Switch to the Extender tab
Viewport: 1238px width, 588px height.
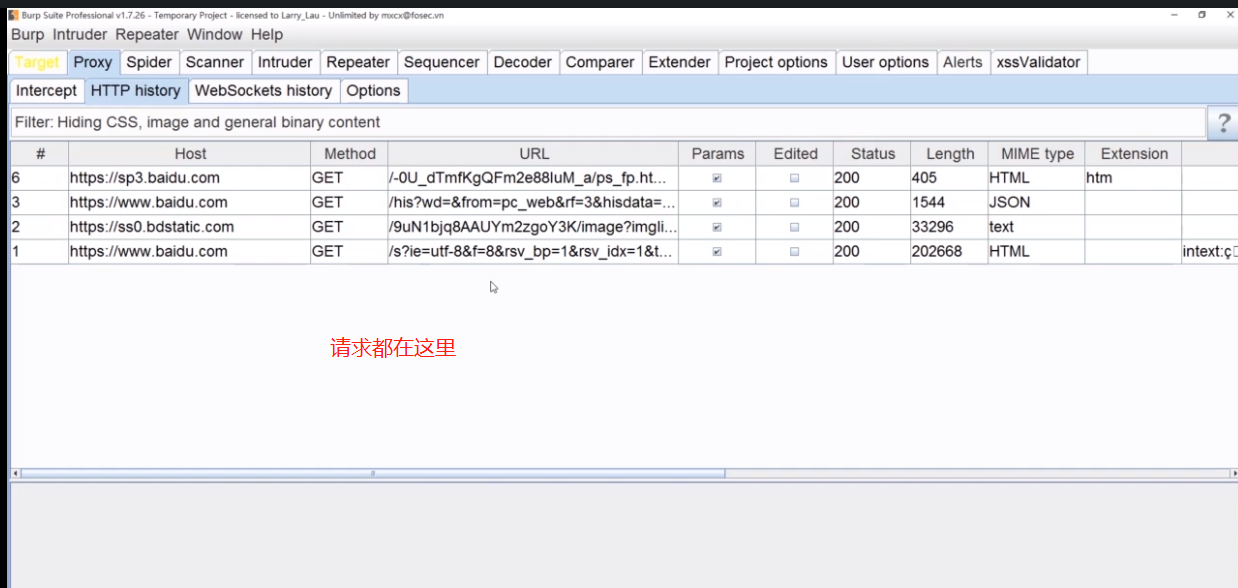coord(680,62)
